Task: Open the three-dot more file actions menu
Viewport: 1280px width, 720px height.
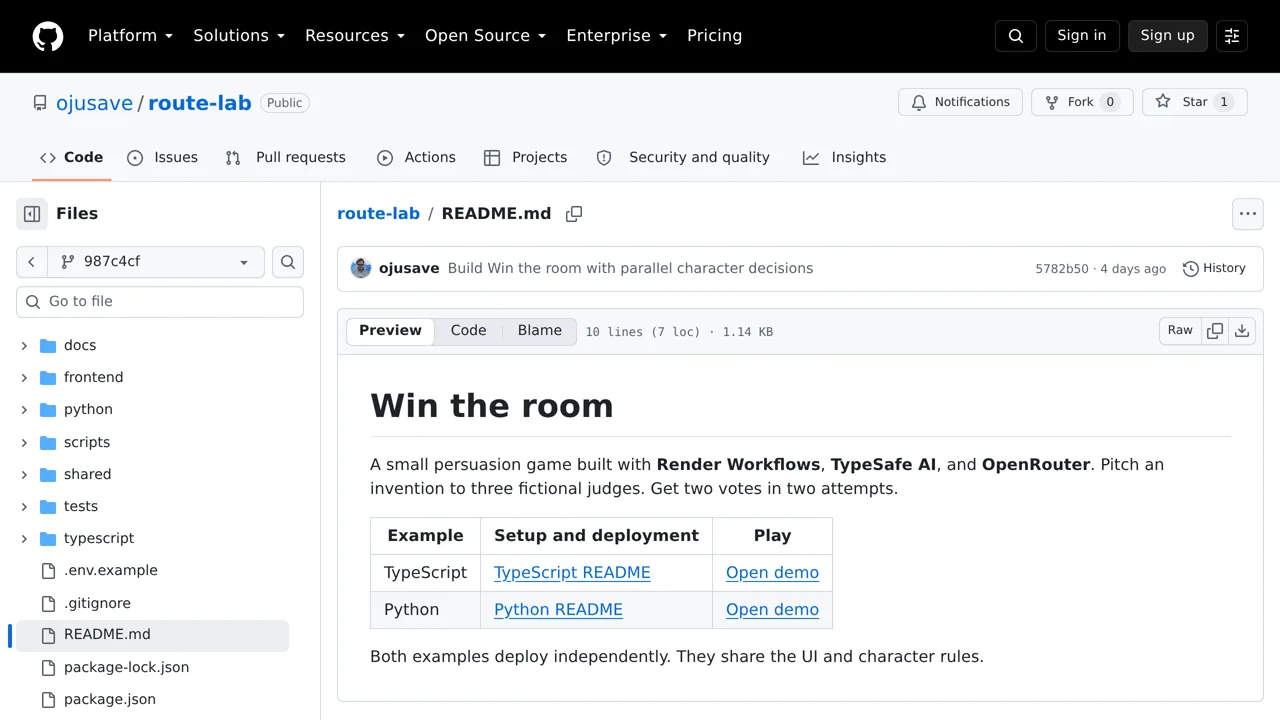Action: pos(1248,214)
